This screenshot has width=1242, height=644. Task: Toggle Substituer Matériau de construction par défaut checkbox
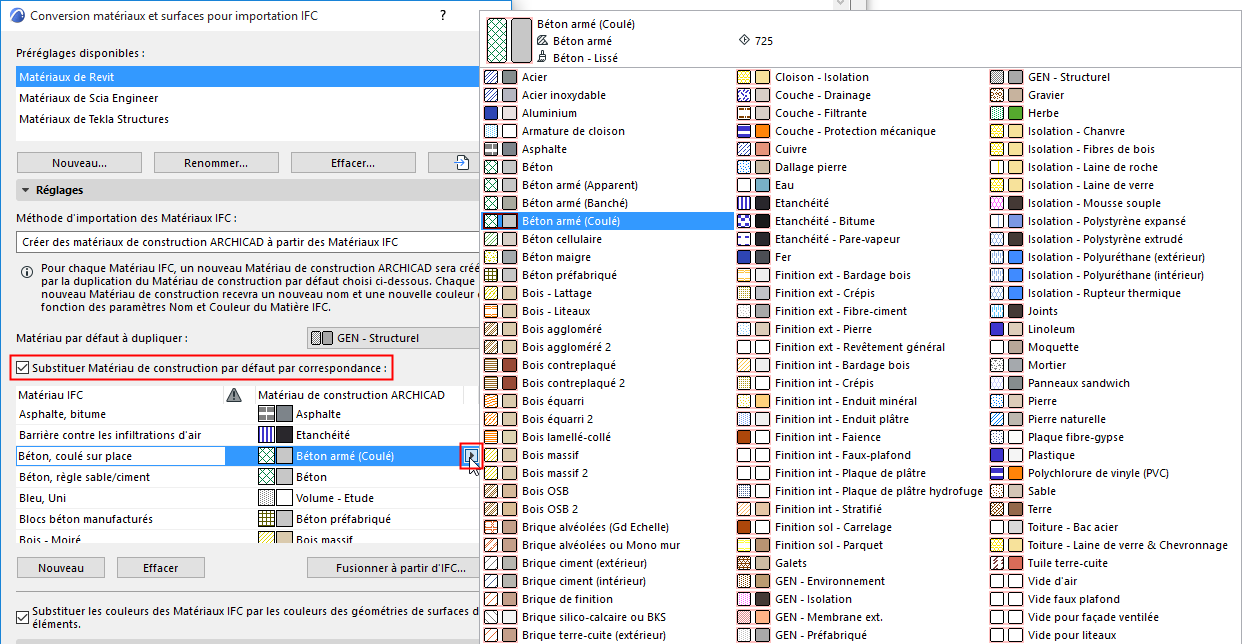(22, 368)
